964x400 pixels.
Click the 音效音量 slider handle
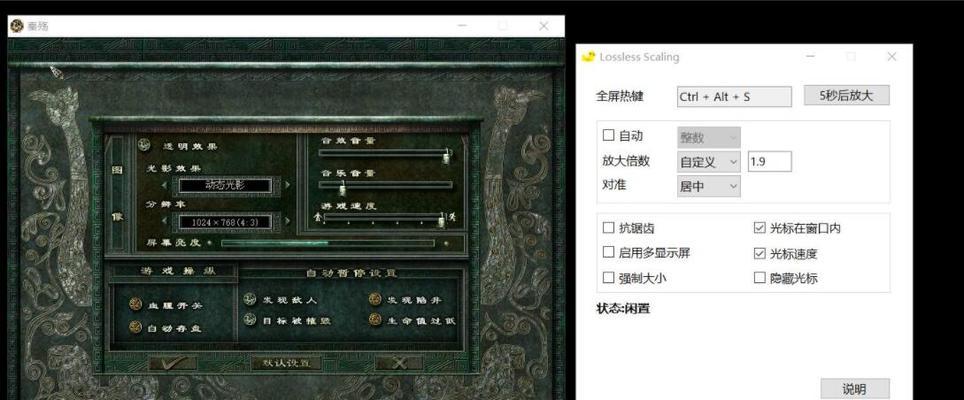click(448, 156)
